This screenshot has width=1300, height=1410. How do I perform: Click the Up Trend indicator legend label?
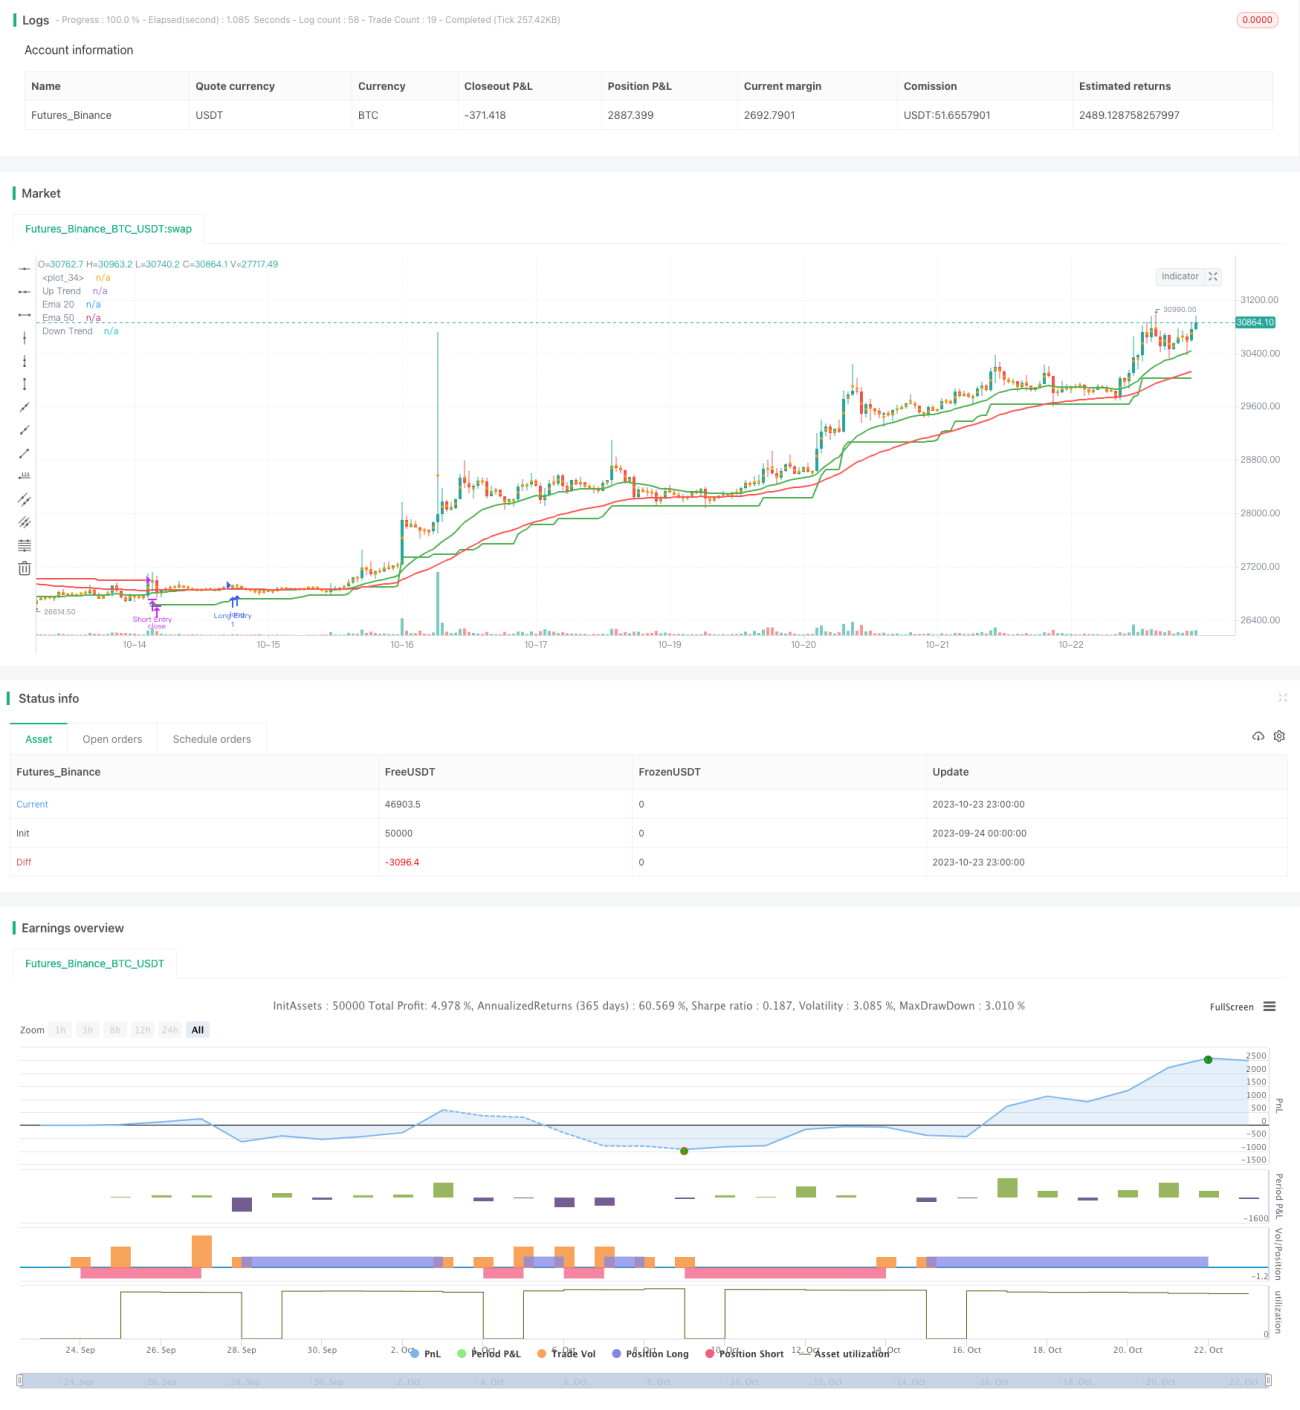tap(61, 291)
